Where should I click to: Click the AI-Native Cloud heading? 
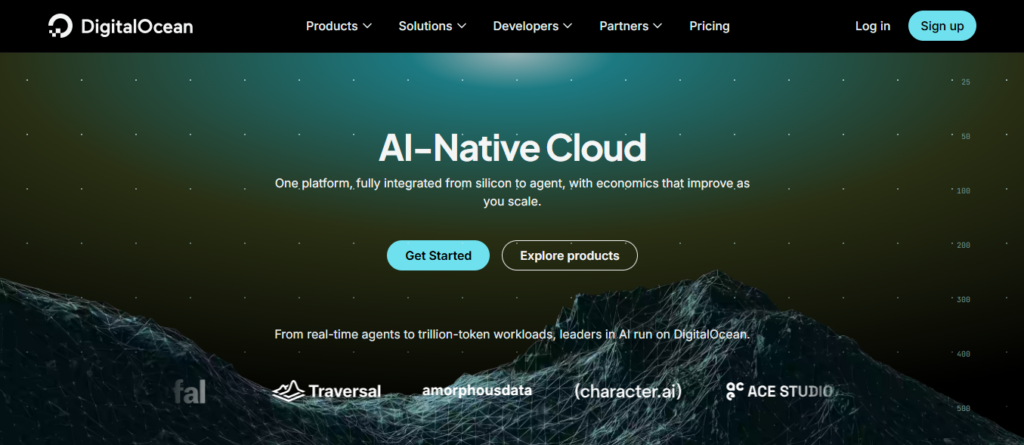pyautogui.click(x=512, y=148)
